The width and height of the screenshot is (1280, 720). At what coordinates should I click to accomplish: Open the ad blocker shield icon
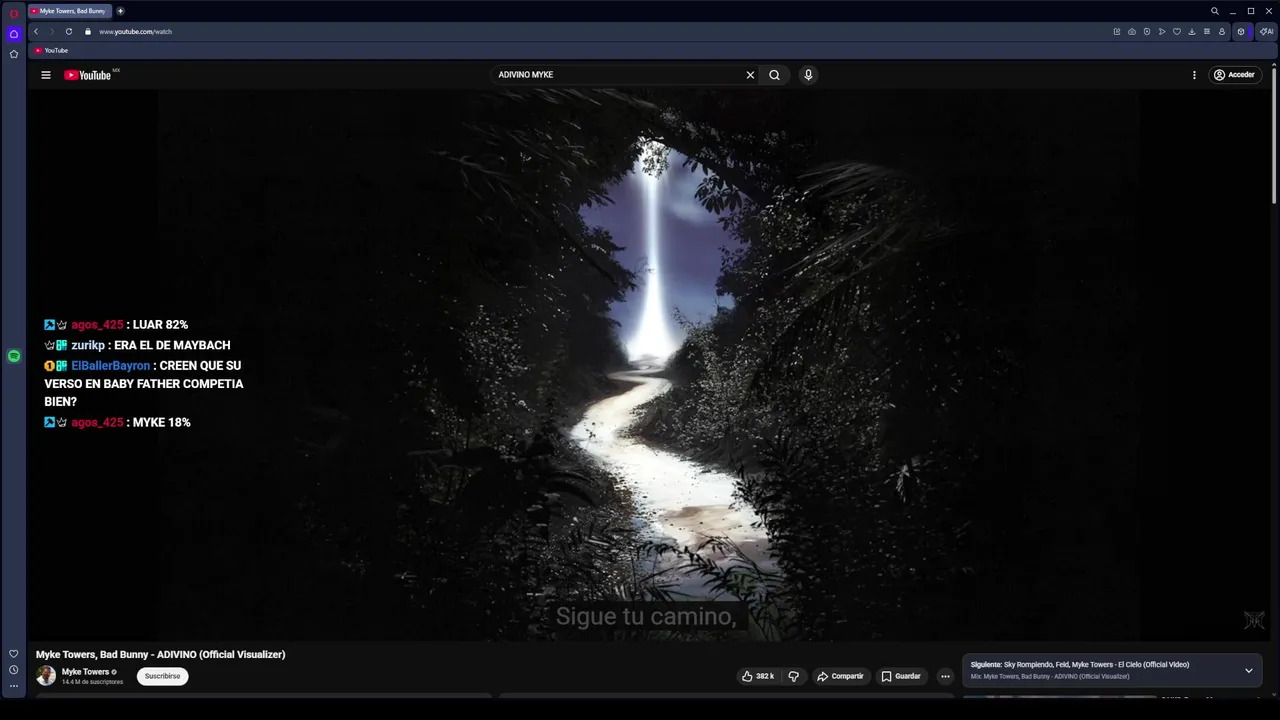pos(1147,31)
